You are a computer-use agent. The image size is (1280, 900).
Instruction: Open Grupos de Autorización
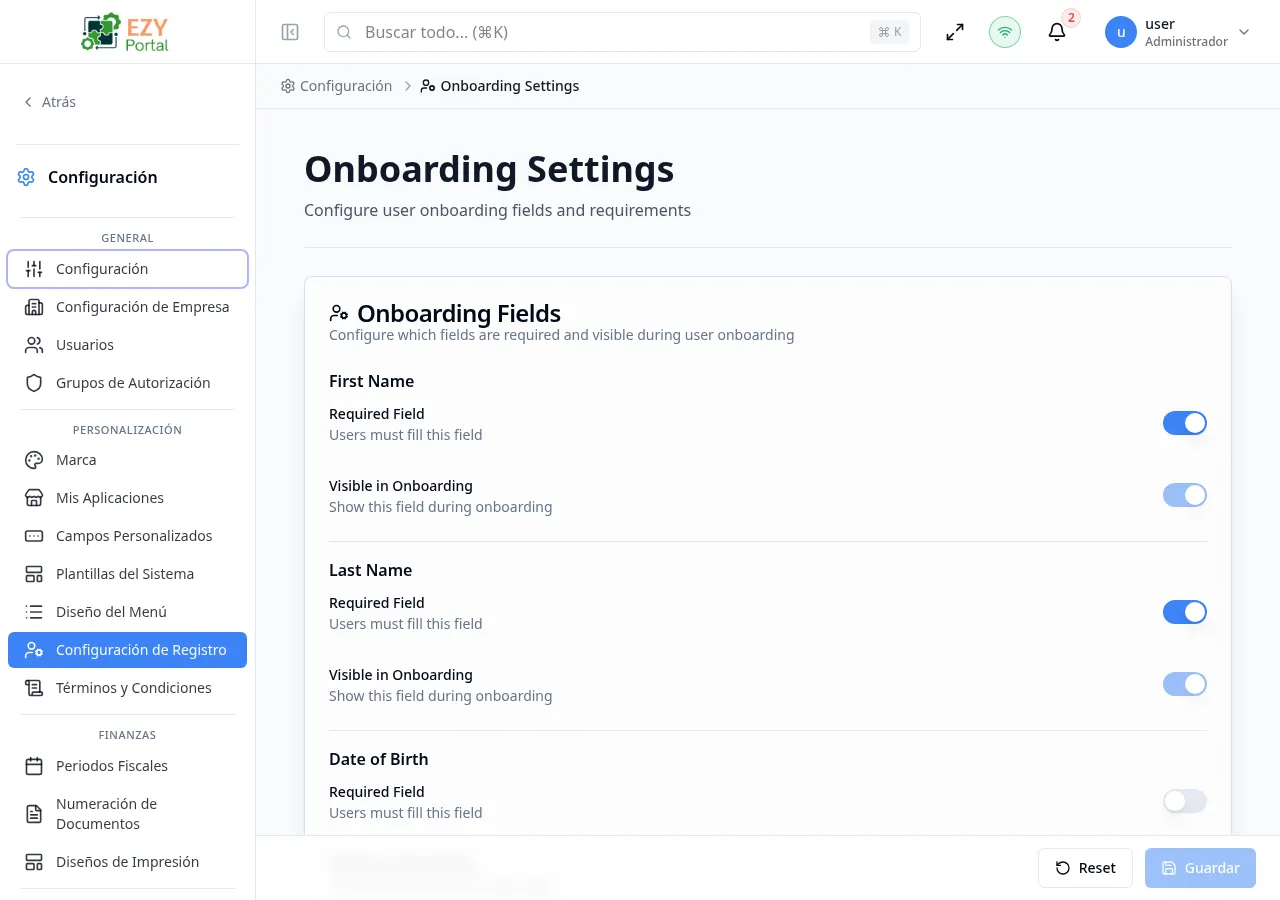(x=127, y=383)
